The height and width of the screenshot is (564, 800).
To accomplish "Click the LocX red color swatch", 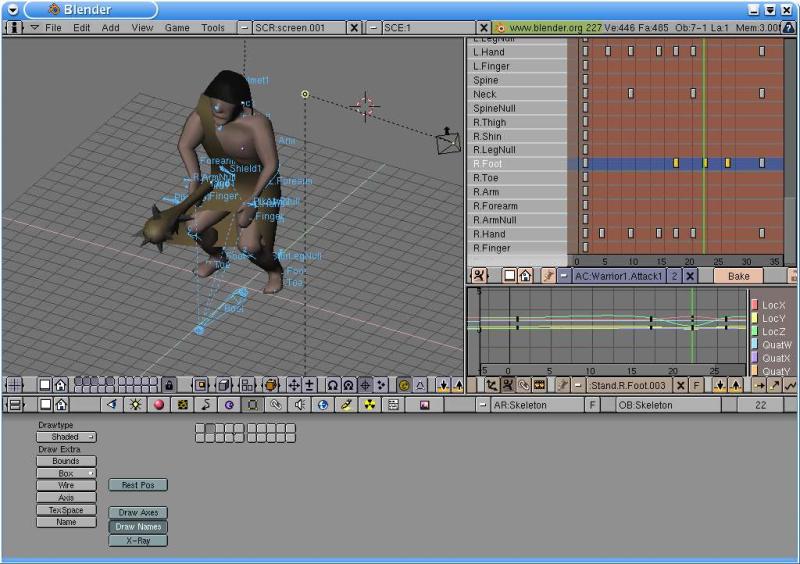I will (755, 305).
